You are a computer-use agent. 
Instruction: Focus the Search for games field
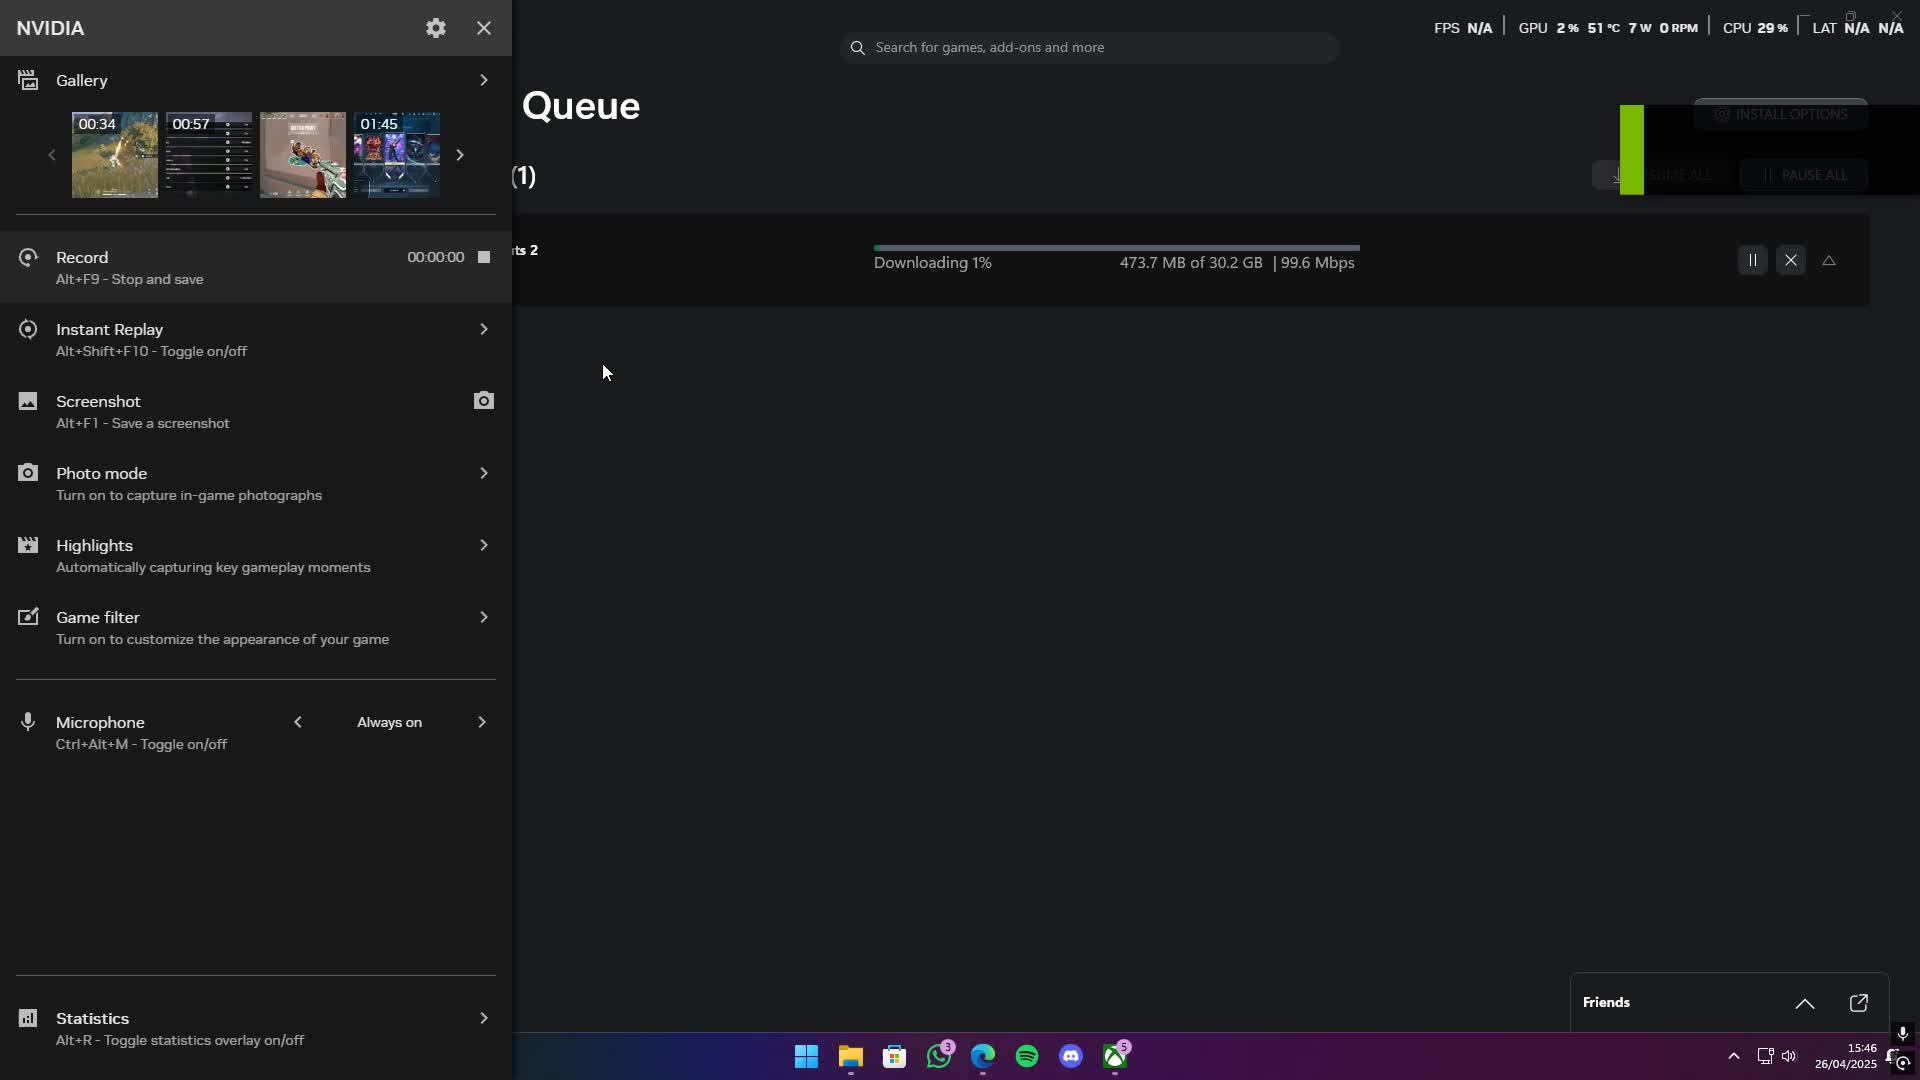point(1090,47)
